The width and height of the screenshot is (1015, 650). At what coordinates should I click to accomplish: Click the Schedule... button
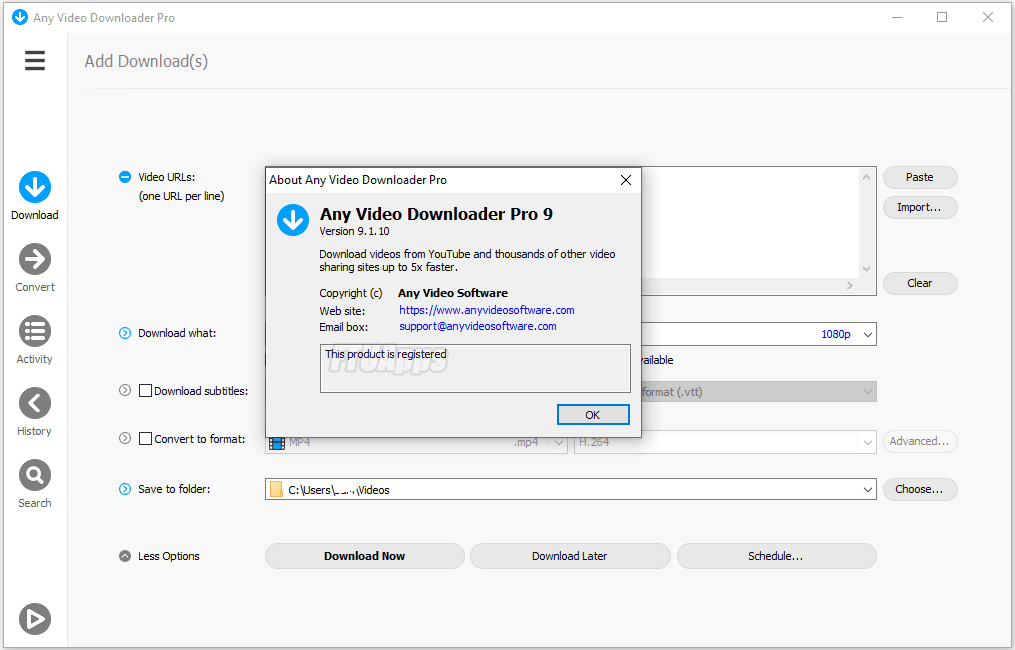776,556
